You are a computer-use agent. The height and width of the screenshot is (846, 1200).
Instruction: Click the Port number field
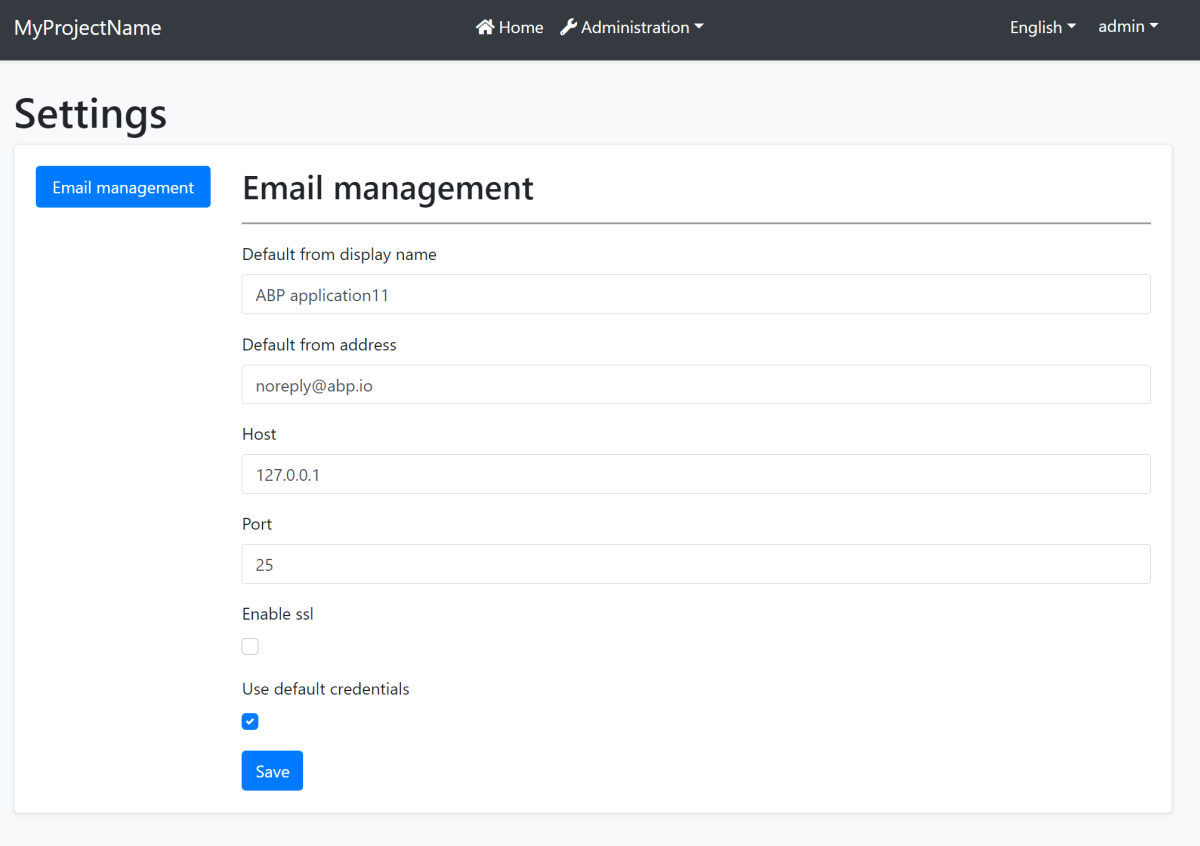(x=696, y=564)
